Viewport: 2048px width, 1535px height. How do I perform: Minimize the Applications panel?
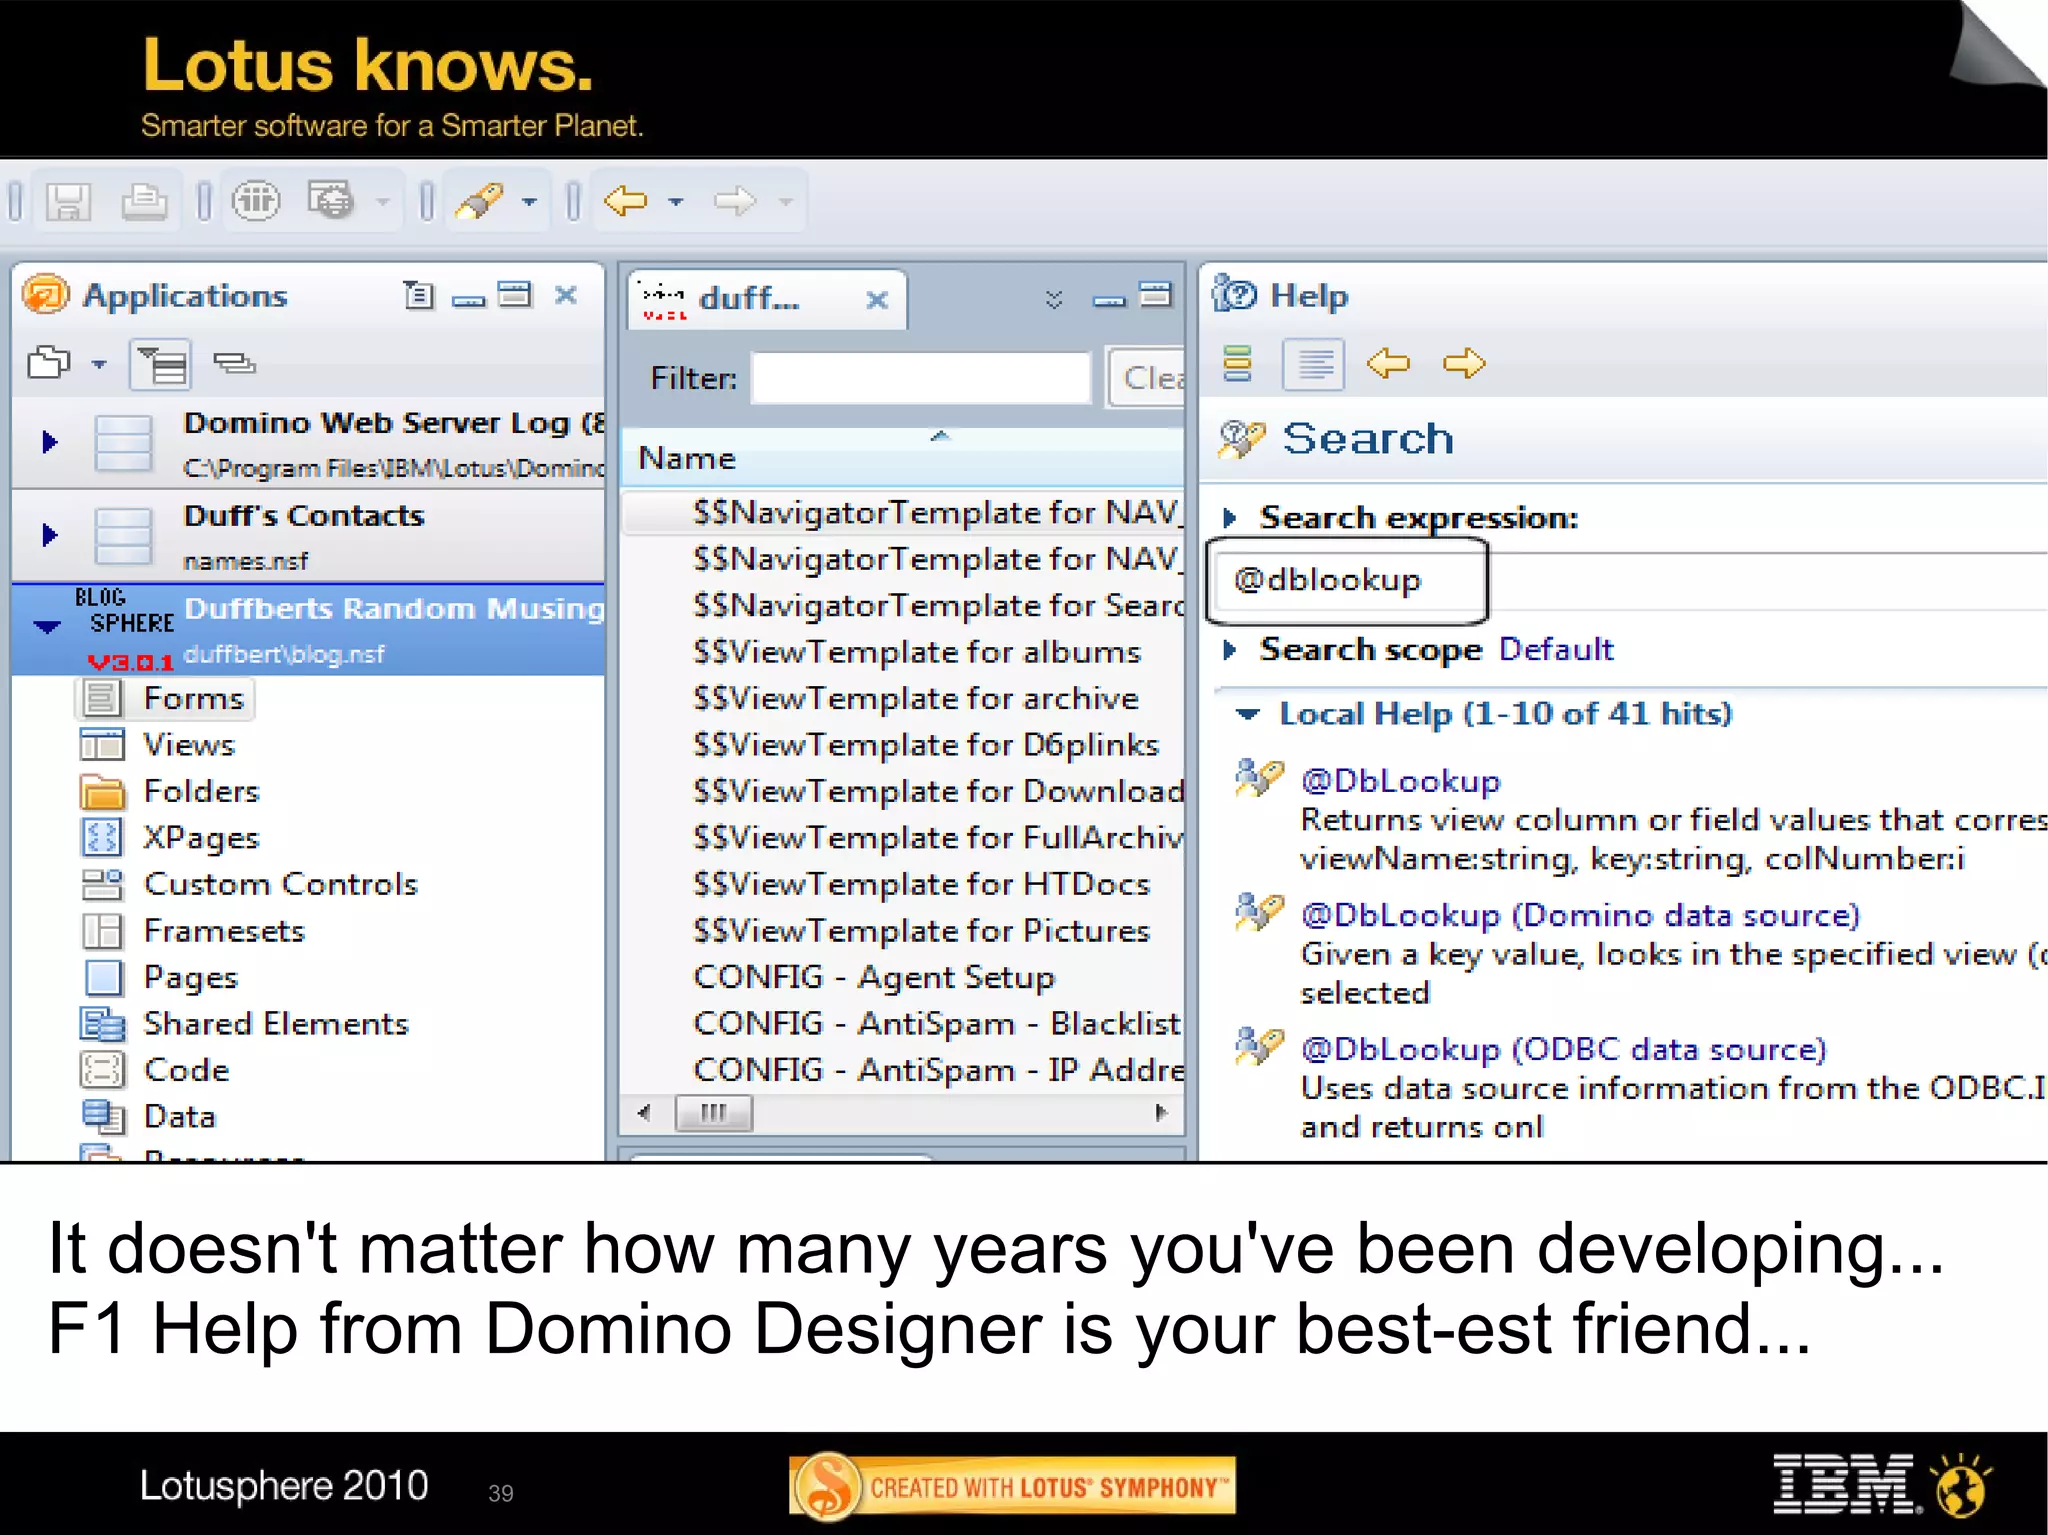468,300
